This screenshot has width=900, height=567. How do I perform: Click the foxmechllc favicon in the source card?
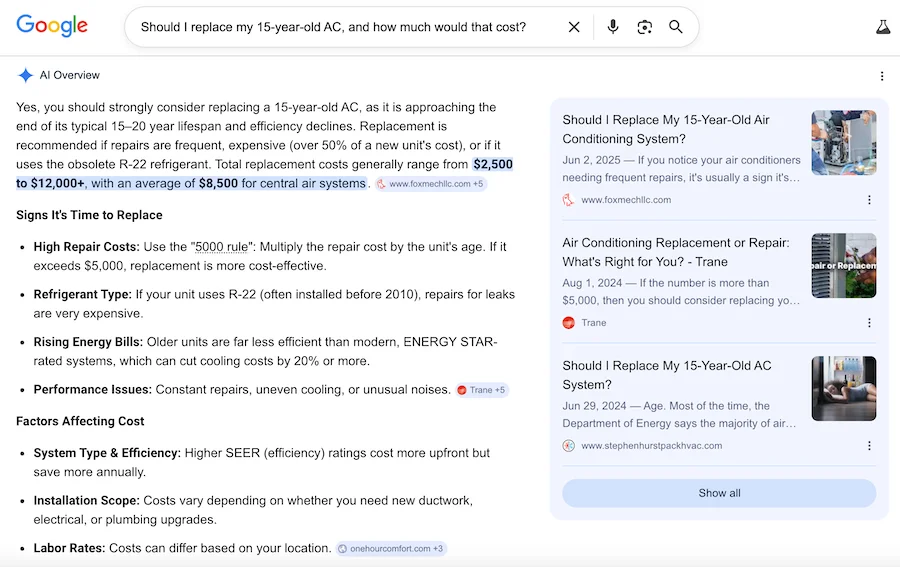click(568, 200)
